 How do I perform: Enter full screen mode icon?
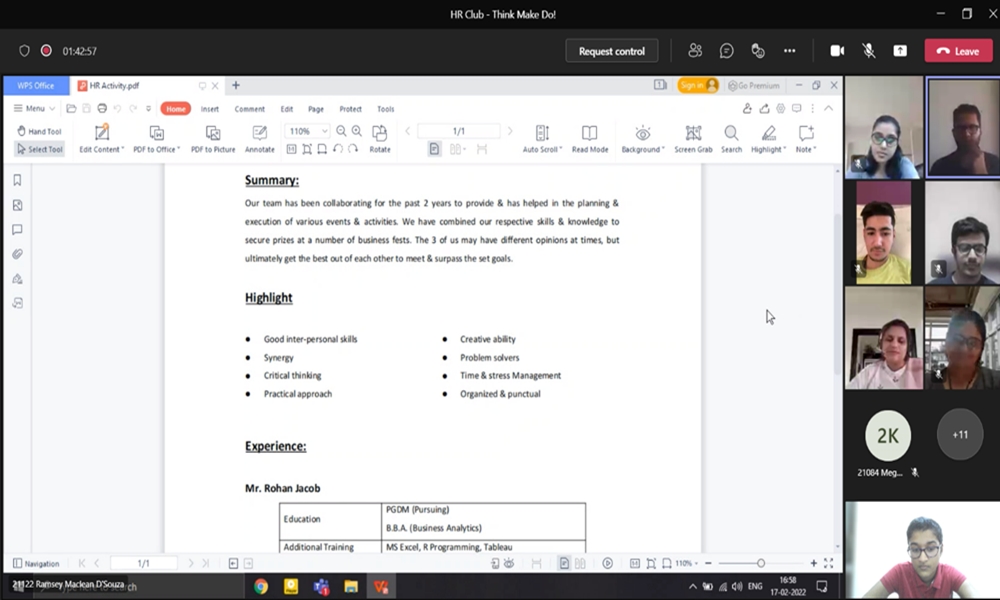(828, 564)
